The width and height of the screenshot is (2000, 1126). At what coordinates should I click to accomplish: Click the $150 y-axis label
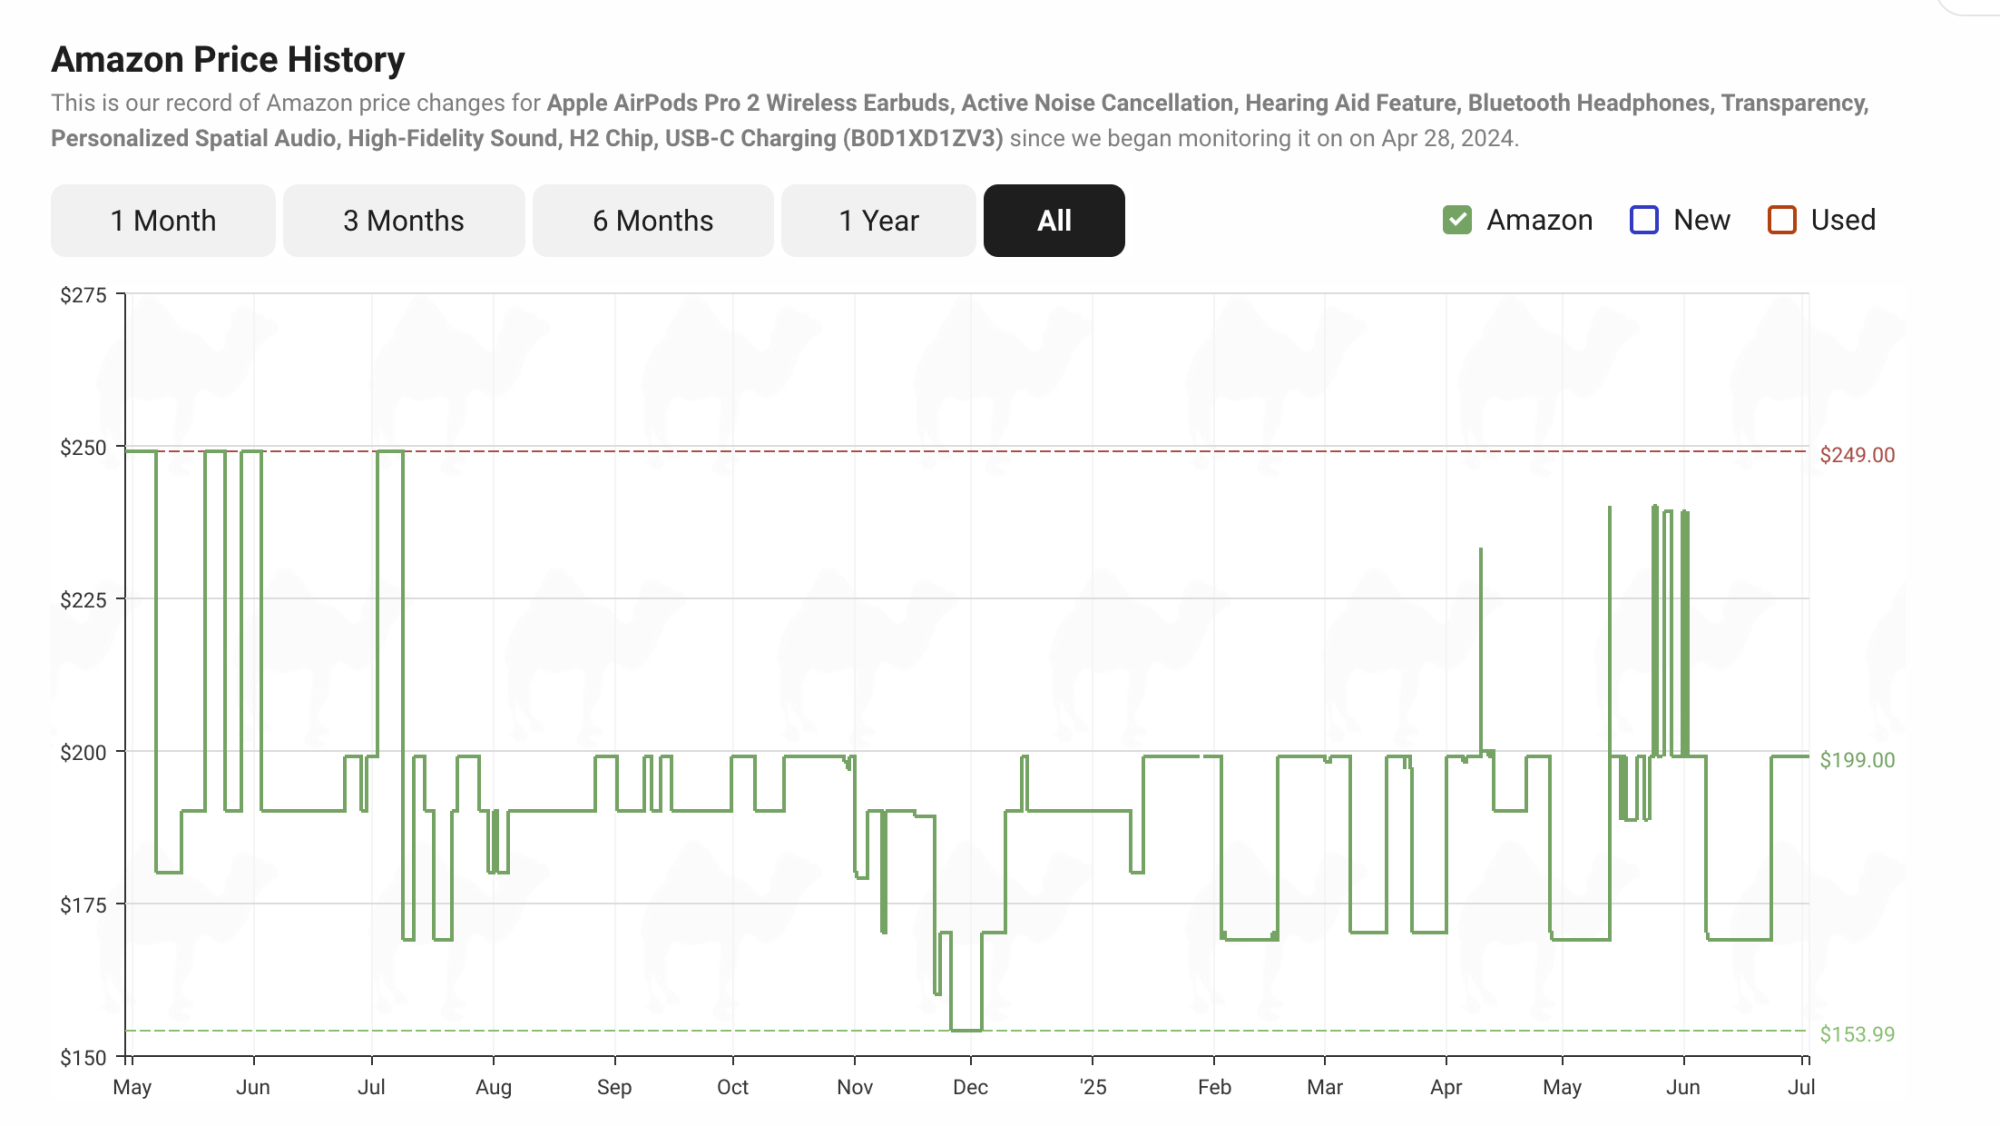(x=83, y=1058)
